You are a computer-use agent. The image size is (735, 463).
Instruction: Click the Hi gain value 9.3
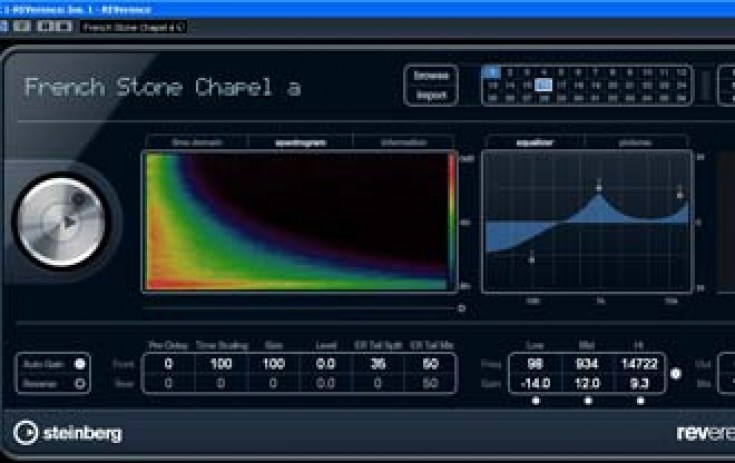pyautogui.click(x=638, y=383)
